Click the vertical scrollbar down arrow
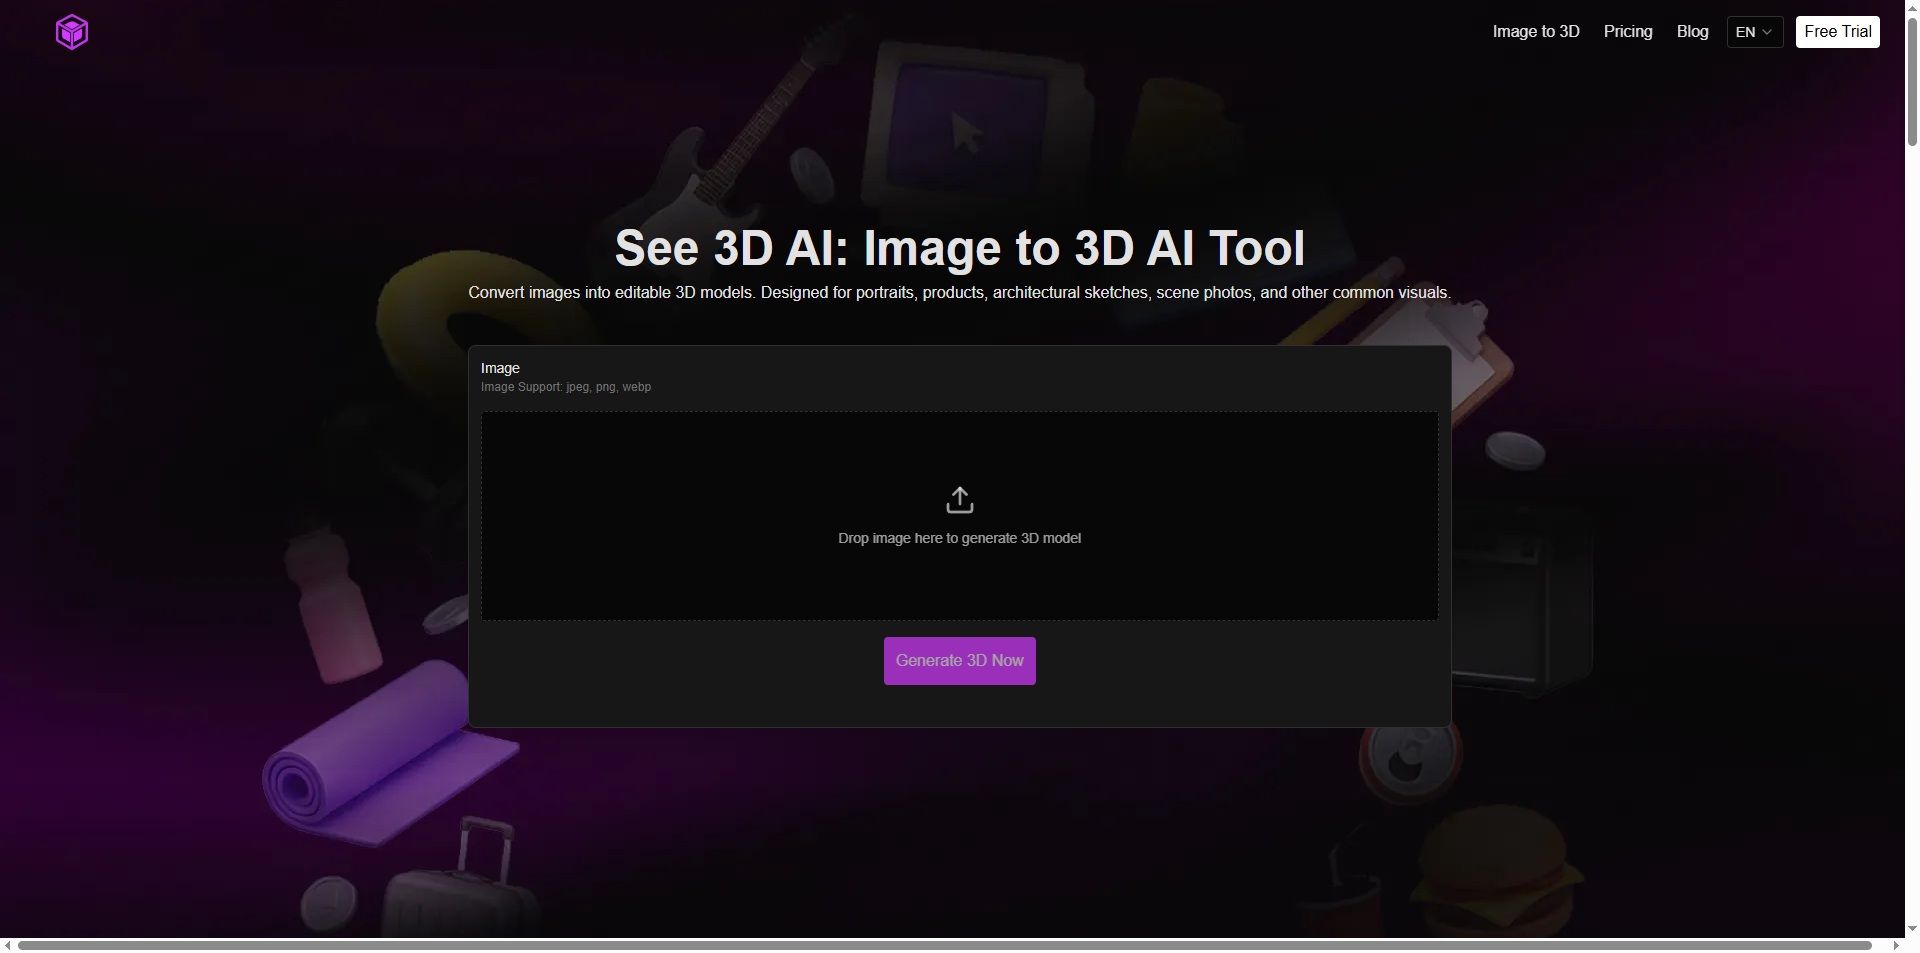1920x953 pixels. [x=1911, y=929]
